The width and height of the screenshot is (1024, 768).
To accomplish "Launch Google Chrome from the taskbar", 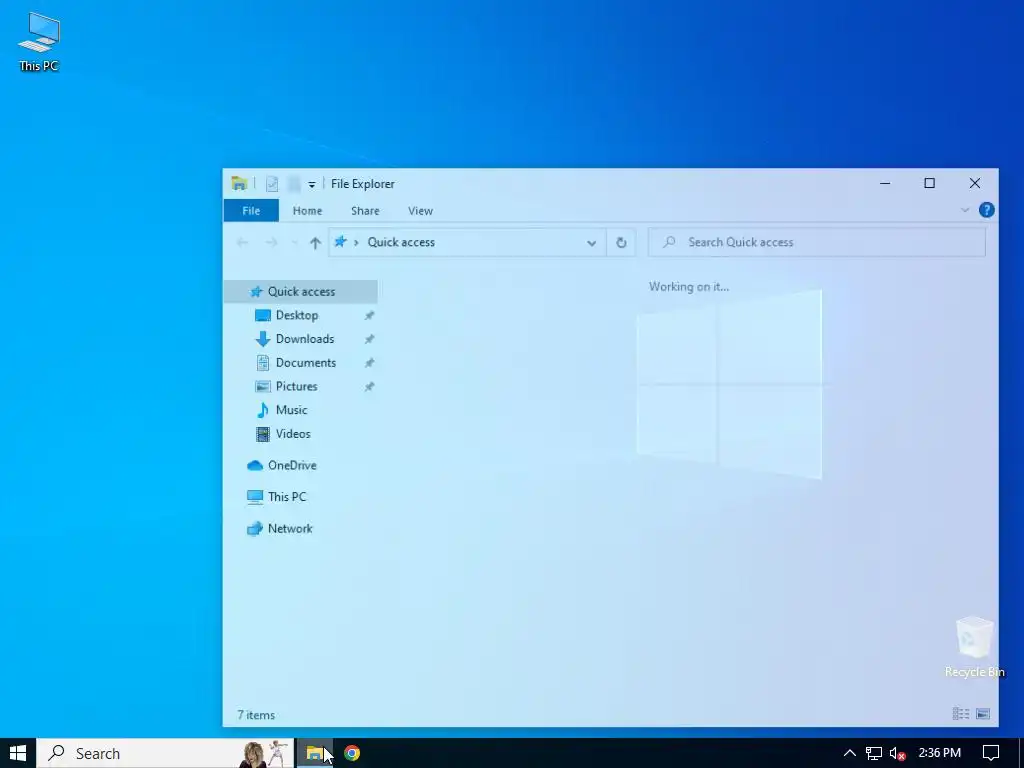I will (352, 753).
